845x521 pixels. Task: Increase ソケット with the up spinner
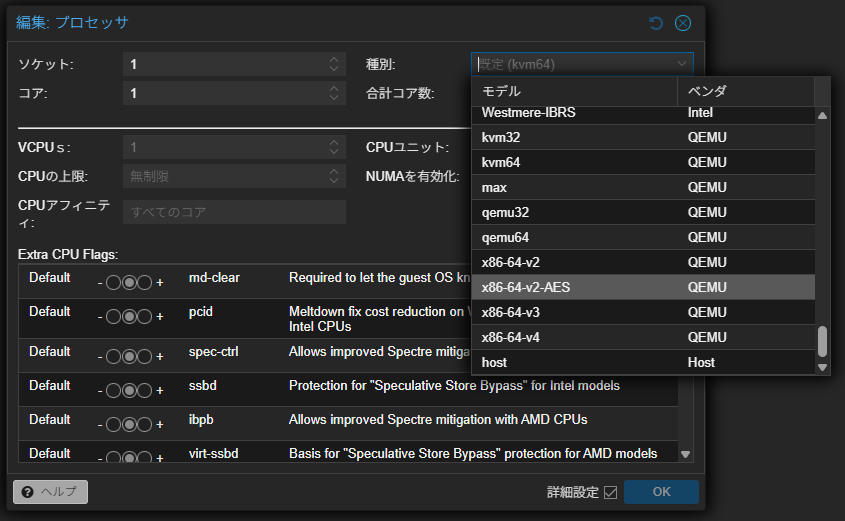(x=334, y=59)
